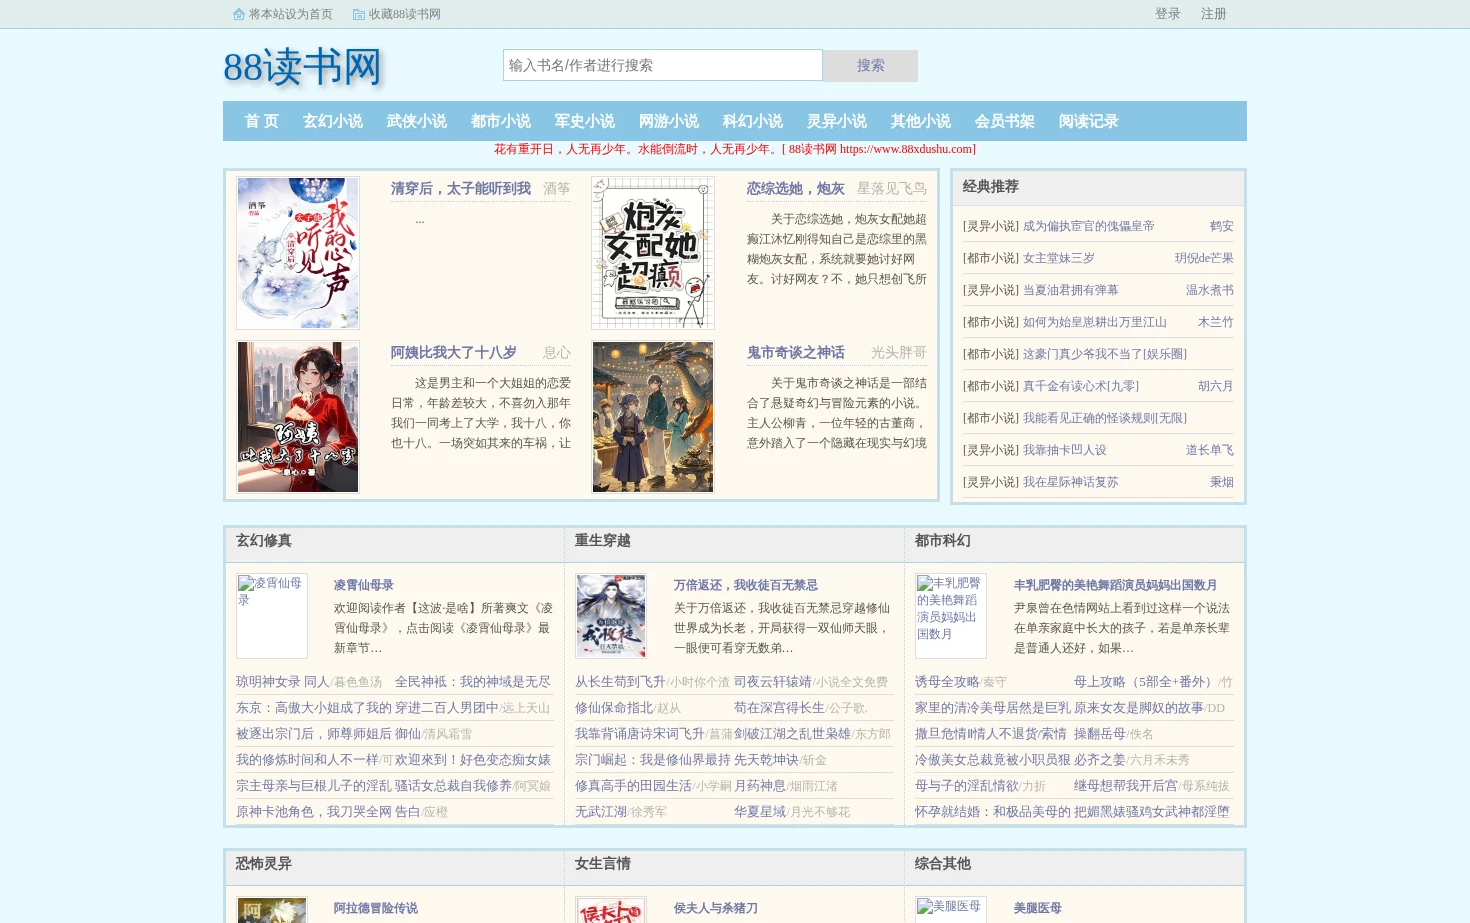Screen dimensions: 1470x923
Task: Click the home icon beside 将本站设为首页
Action: [239, 14]
